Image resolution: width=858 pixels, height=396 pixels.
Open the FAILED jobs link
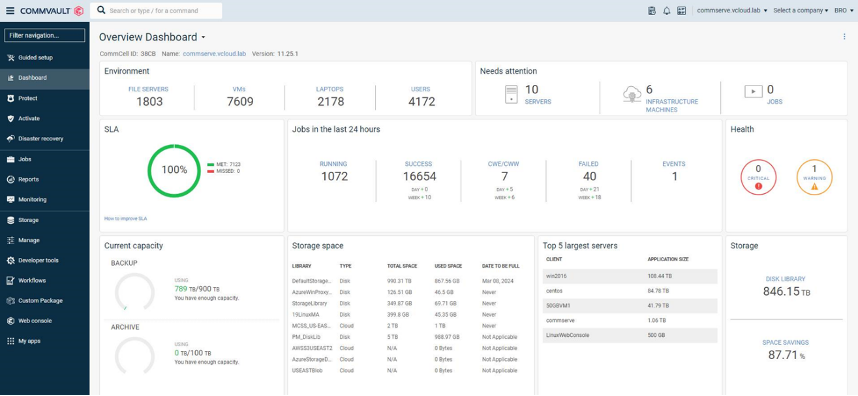tap(589, 164)
